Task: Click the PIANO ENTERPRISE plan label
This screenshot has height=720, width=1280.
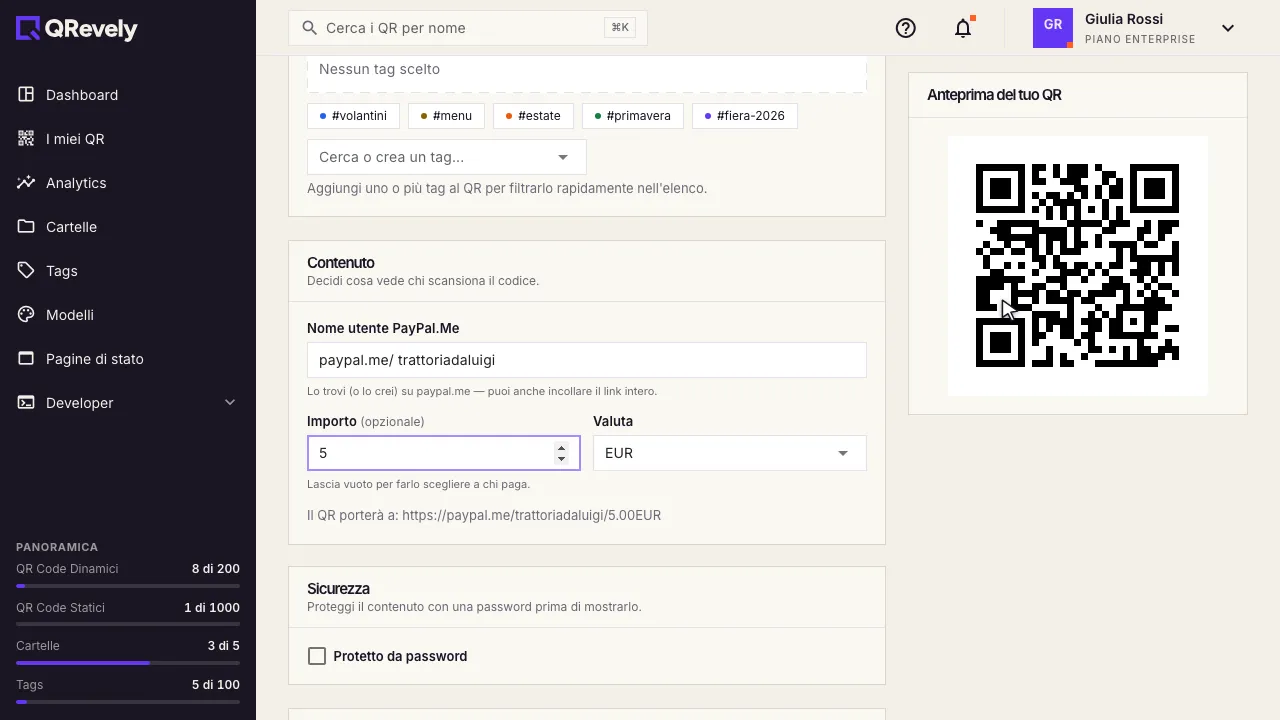Action: [x=1140, y=40]
